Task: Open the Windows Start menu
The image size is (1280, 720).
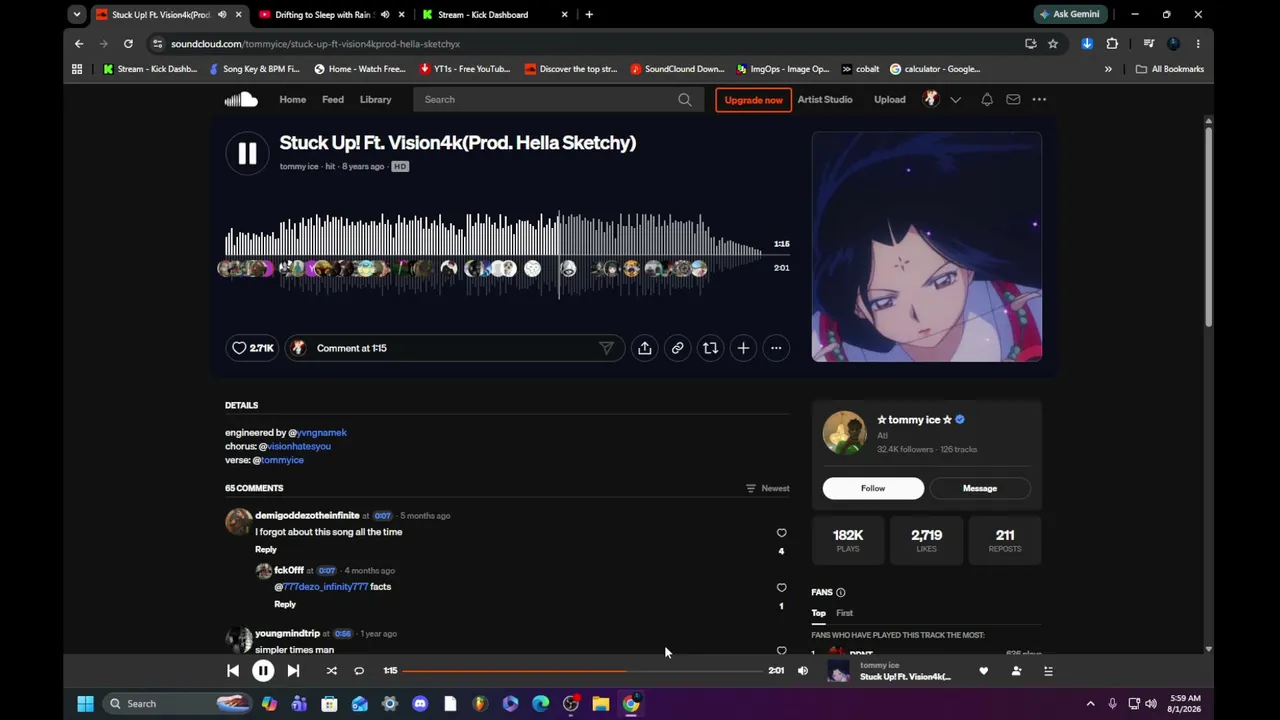Action: [85, 704]
